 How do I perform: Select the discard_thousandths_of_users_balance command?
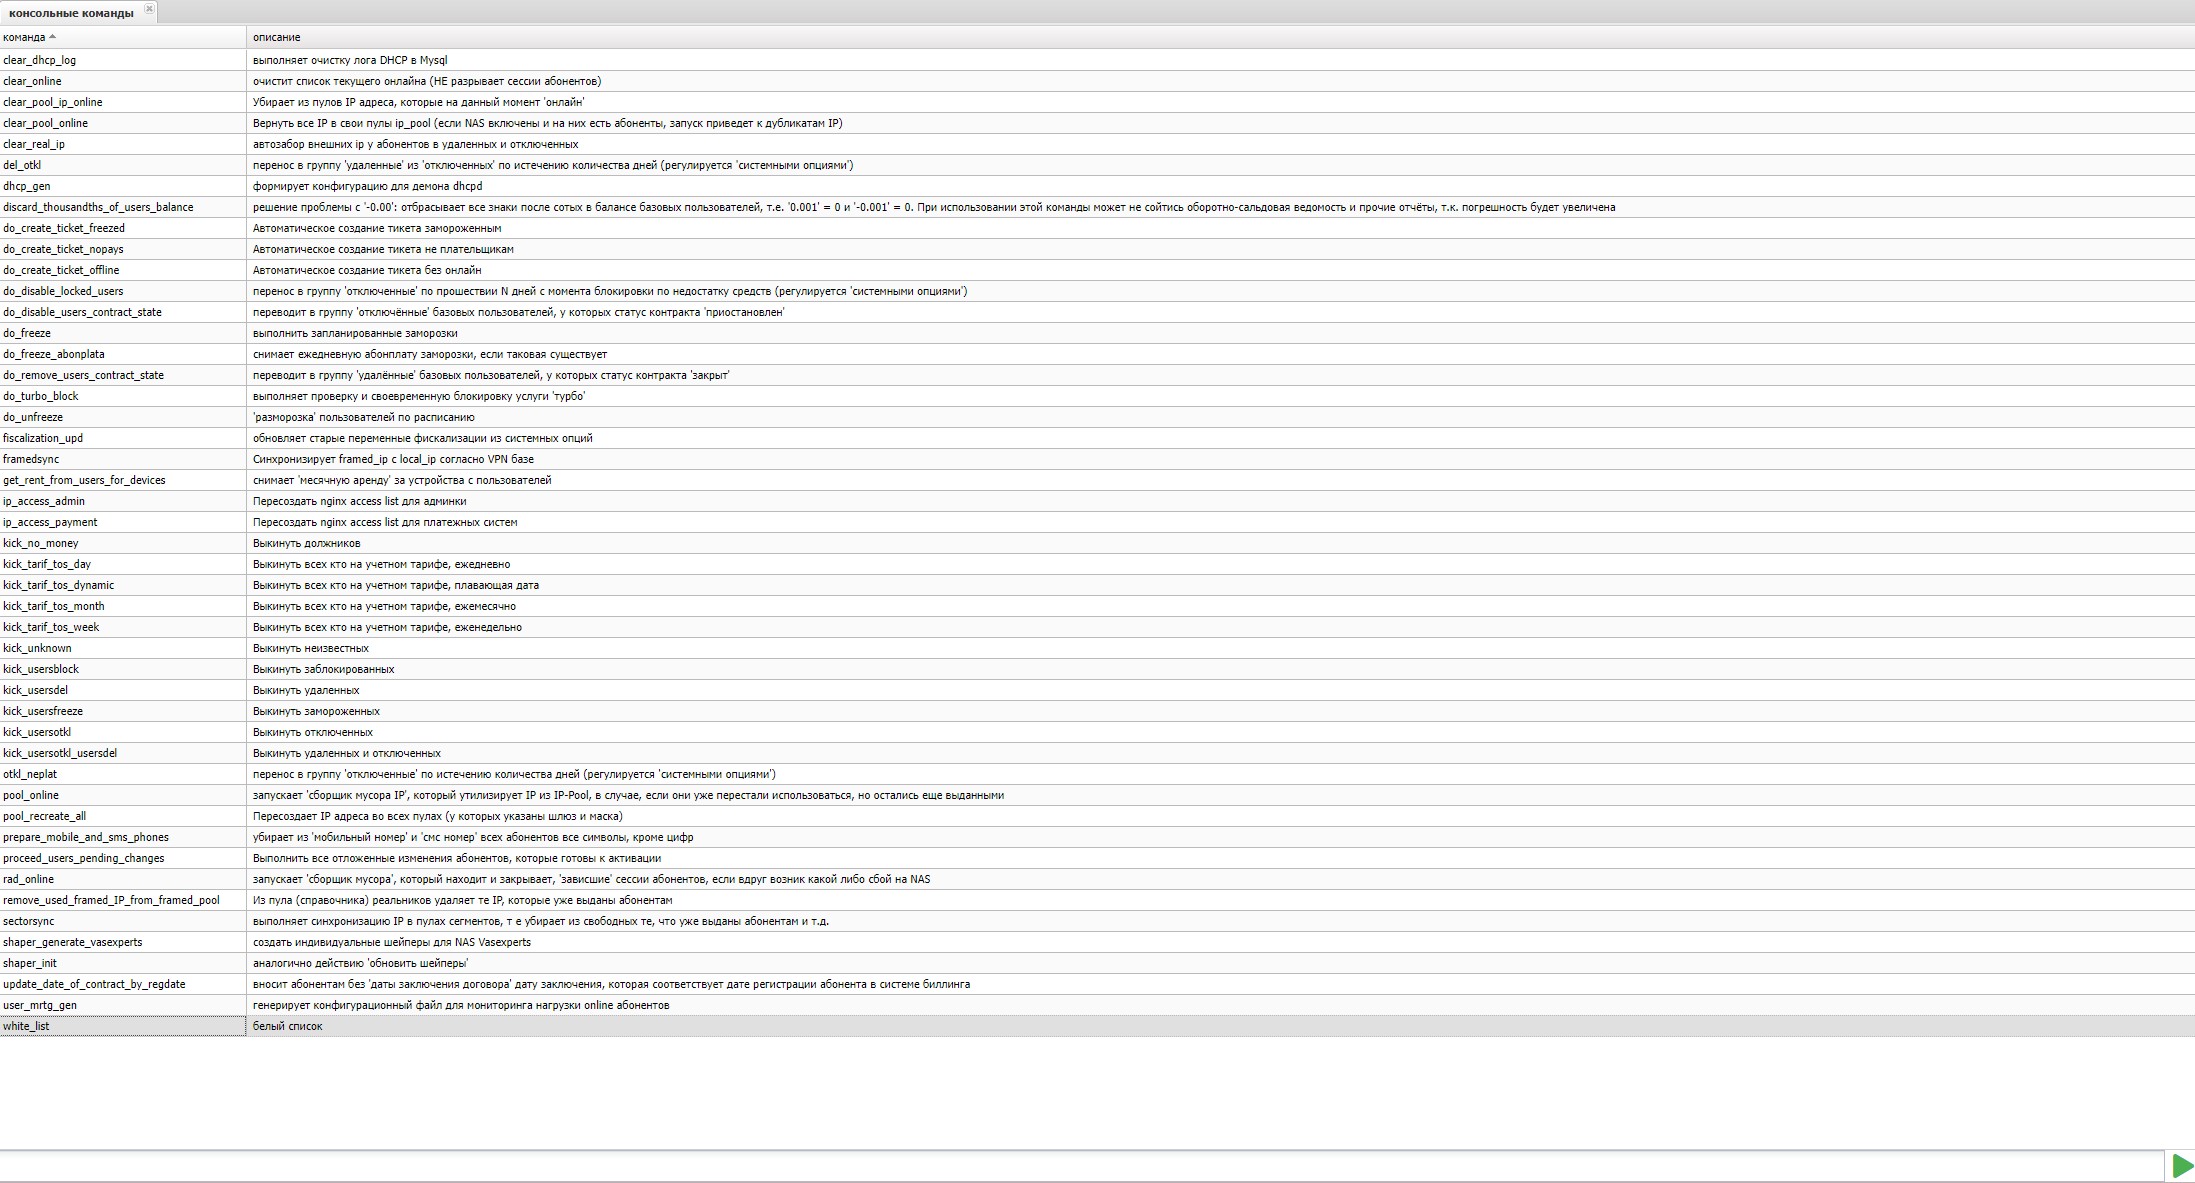pyautogui.click(x=98, y=207)
